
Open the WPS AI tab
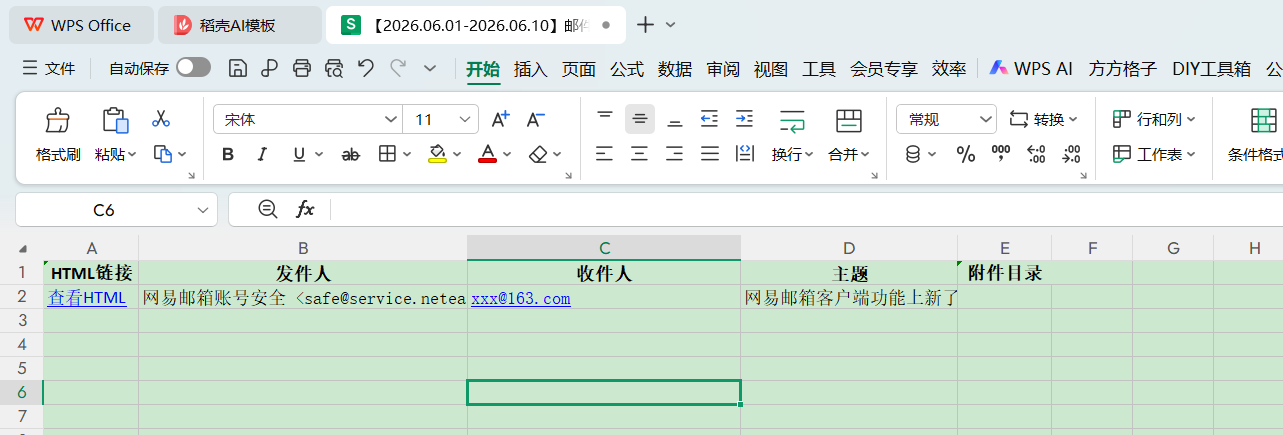[1031, 69]
